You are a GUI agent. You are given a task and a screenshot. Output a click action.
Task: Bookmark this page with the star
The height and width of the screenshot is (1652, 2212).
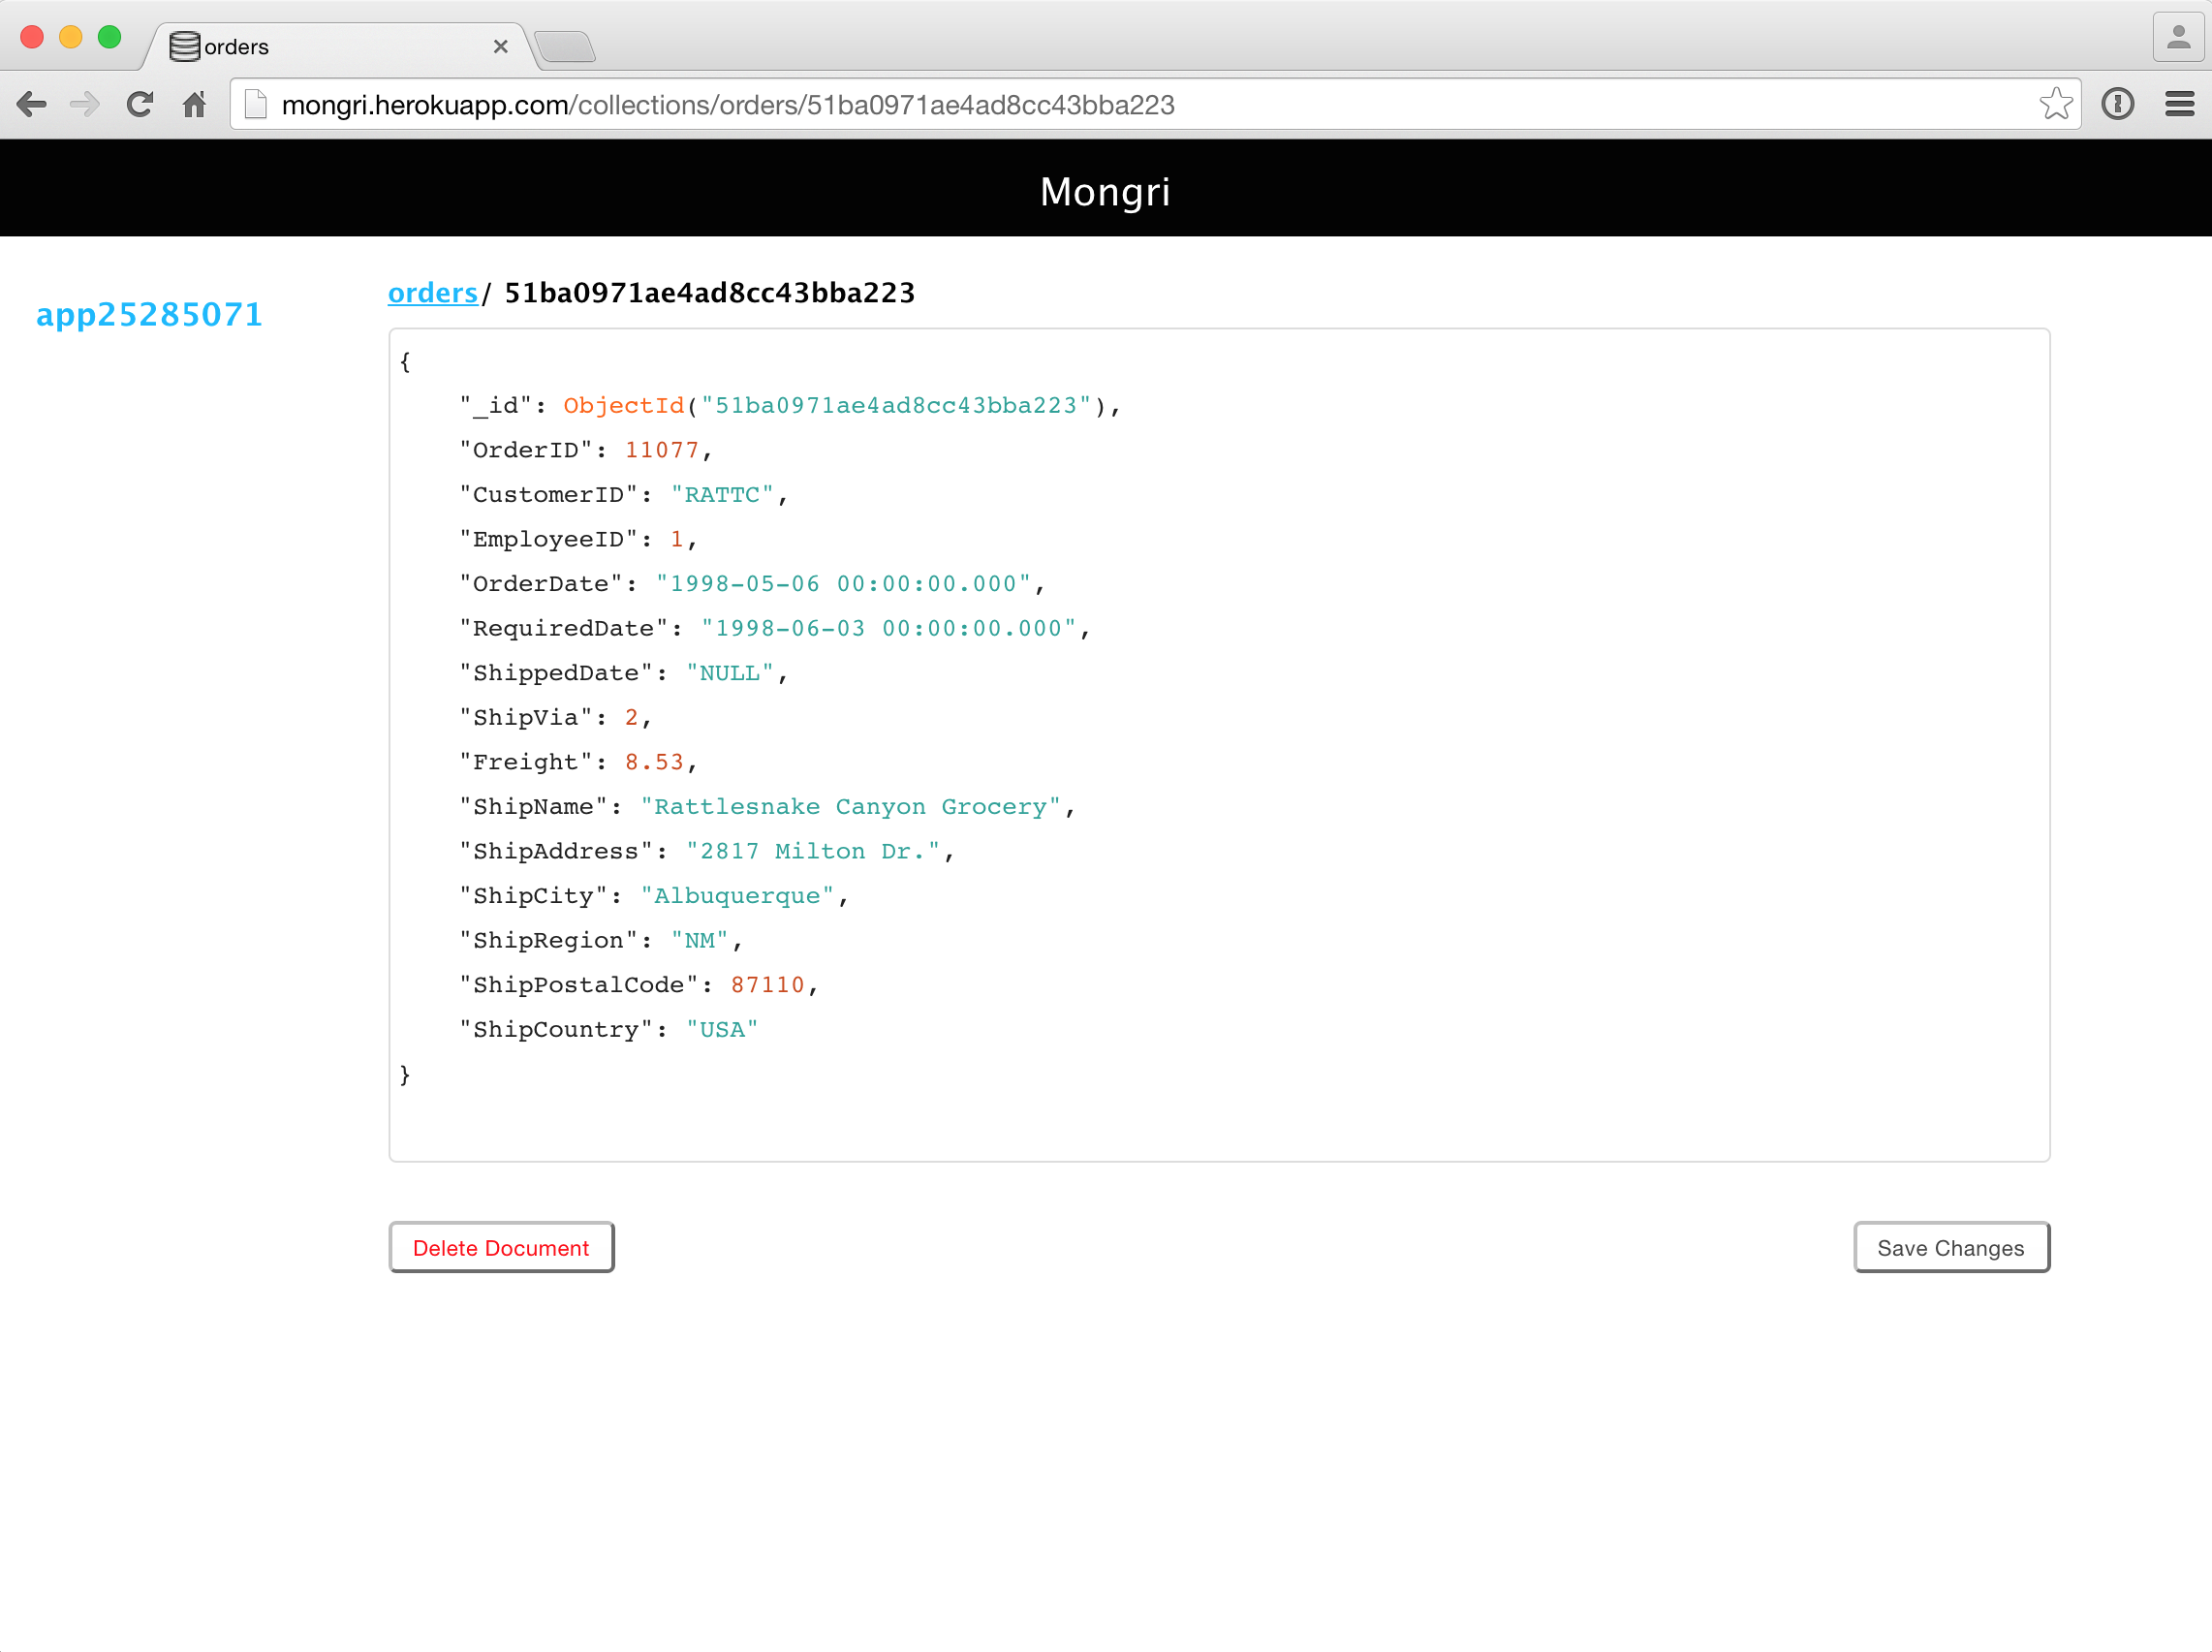click(x=2055, y=104)
